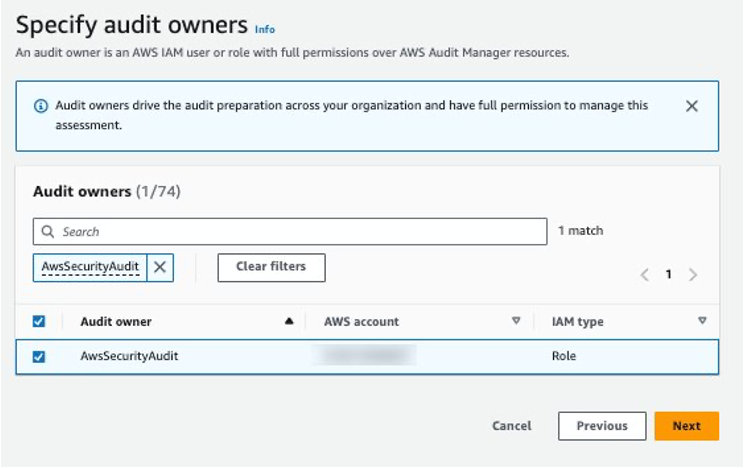Click the info circle icon in the banner
744x468 pixels.
pos(41,106)
